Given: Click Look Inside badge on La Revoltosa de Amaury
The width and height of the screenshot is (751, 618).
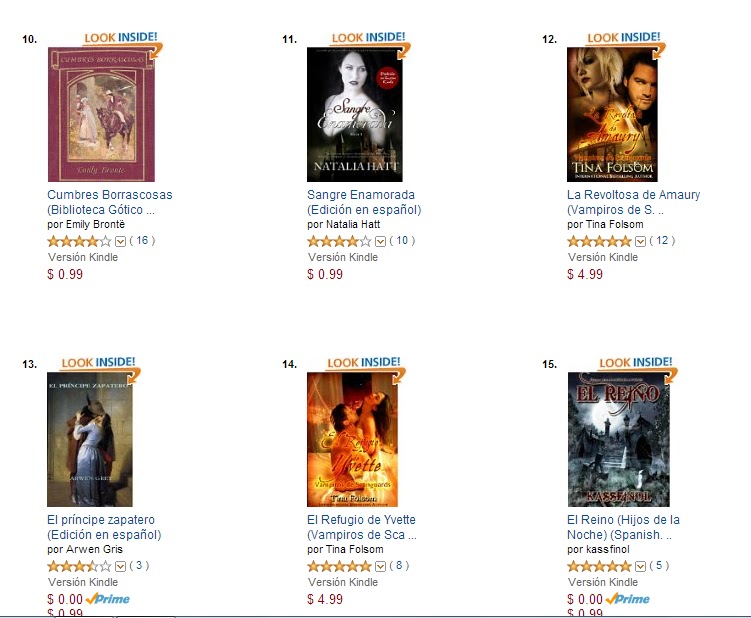Looking at the screenshot, I should [626, 42].
